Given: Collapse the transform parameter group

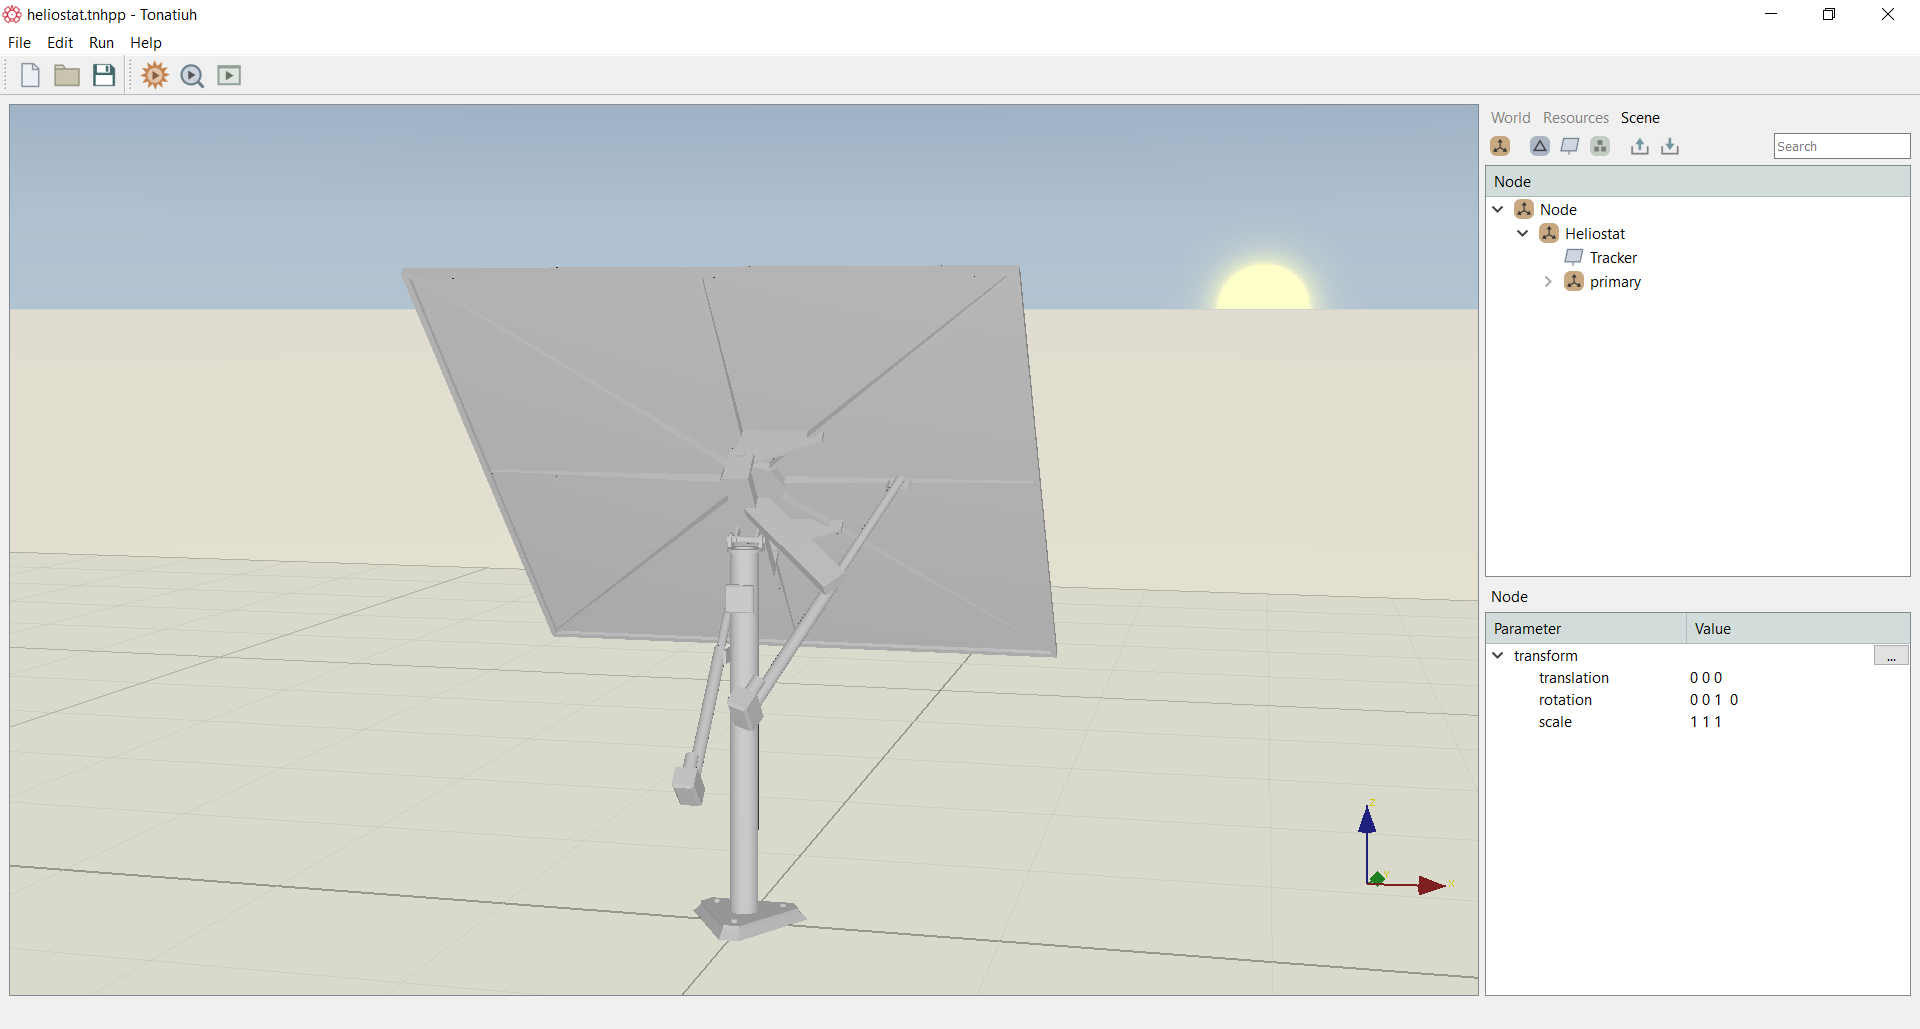Looking at the screenshot, I should [x=1498, y=655].
